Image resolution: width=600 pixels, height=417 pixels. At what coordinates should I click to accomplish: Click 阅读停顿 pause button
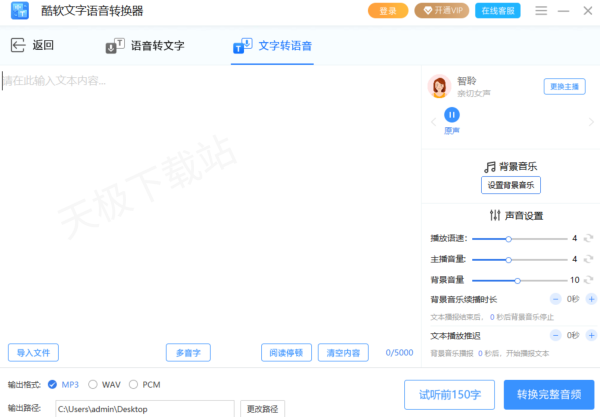tap(286, 352)
